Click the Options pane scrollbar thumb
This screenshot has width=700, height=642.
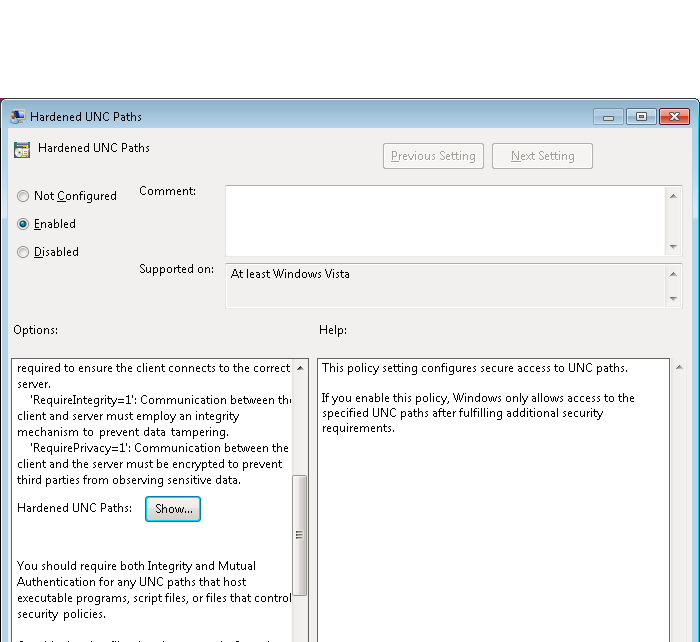300,535
